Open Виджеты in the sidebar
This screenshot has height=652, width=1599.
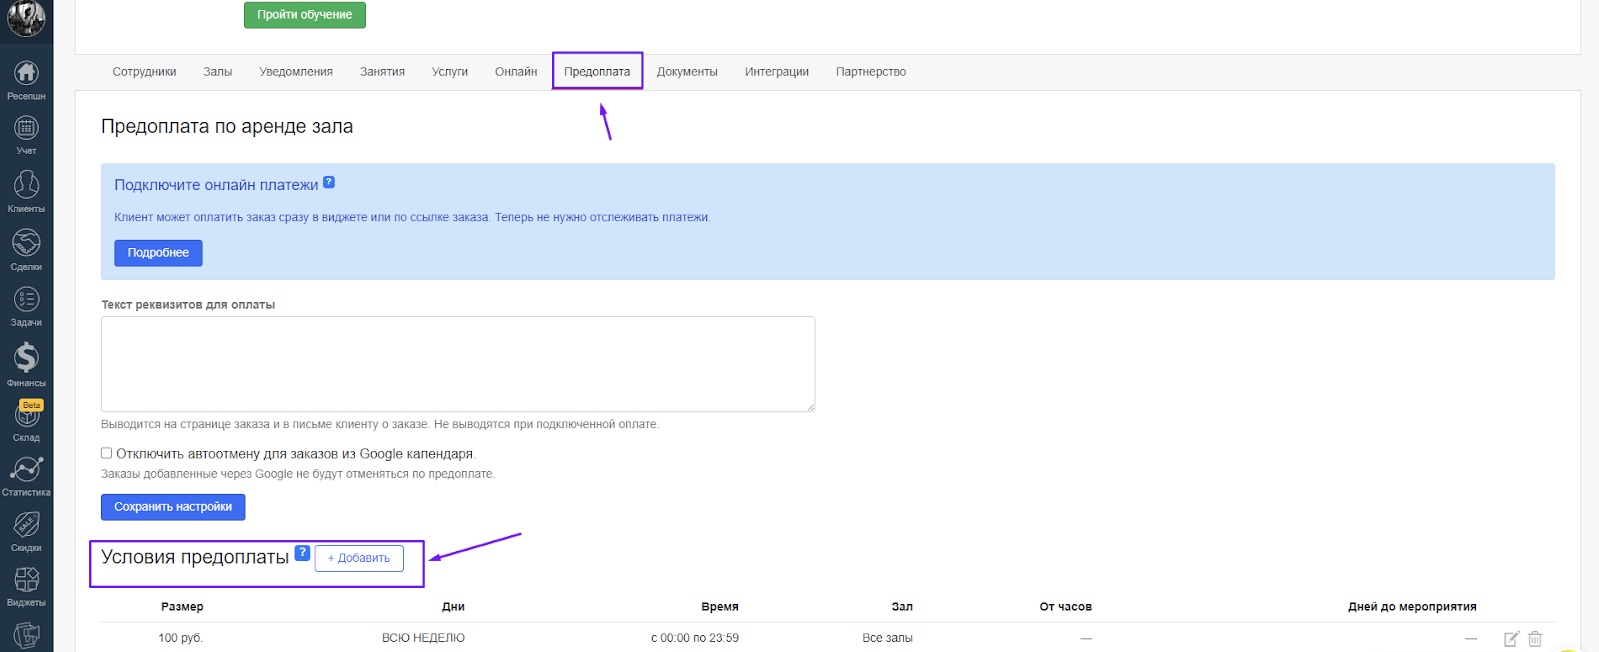point(26,580)
